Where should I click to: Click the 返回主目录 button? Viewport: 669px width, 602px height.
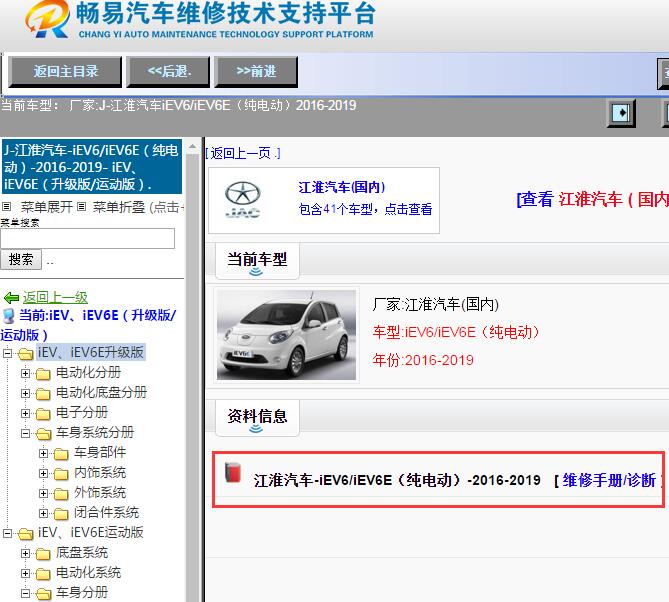[x=65, y=71]
